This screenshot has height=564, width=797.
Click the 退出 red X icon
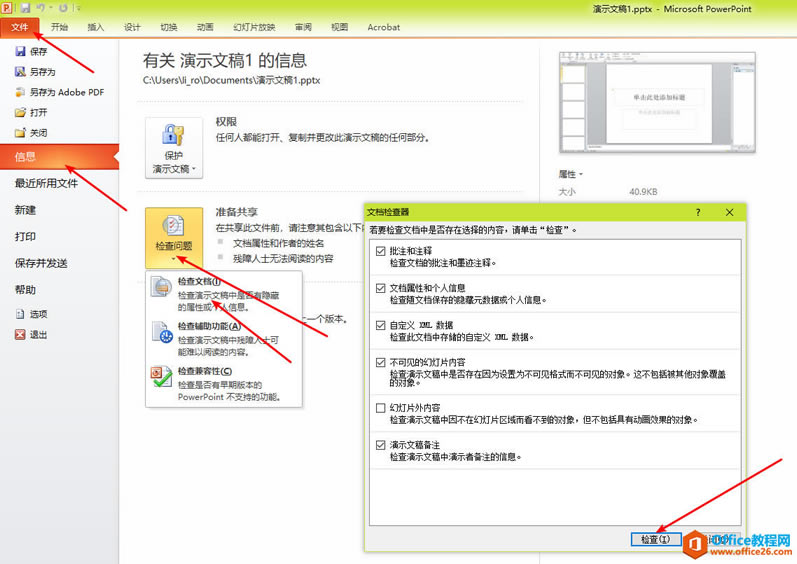tap(20, 334)
